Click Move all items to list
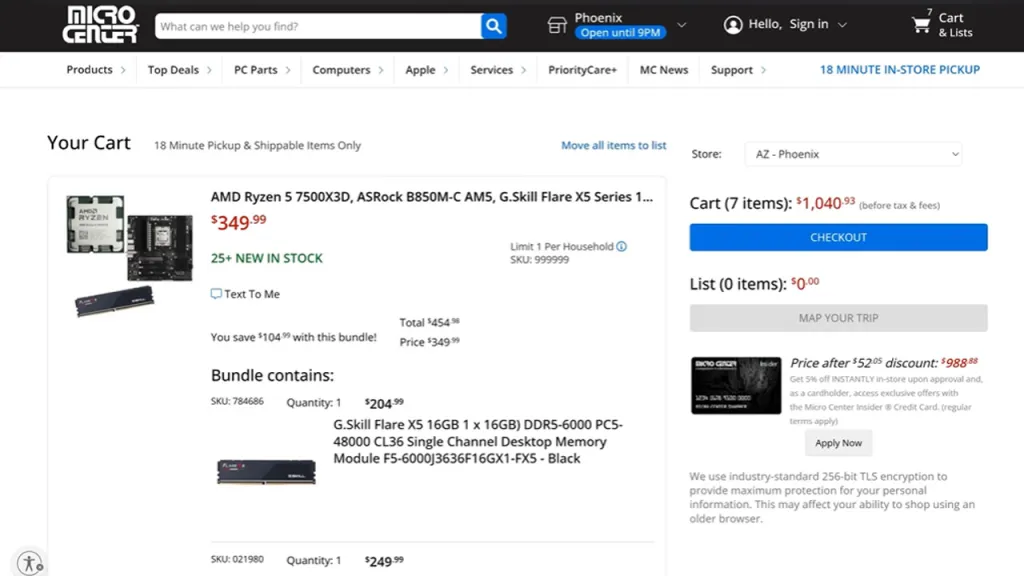The height and width of the screenshot is (576, 1024). (x=613, y=145)
